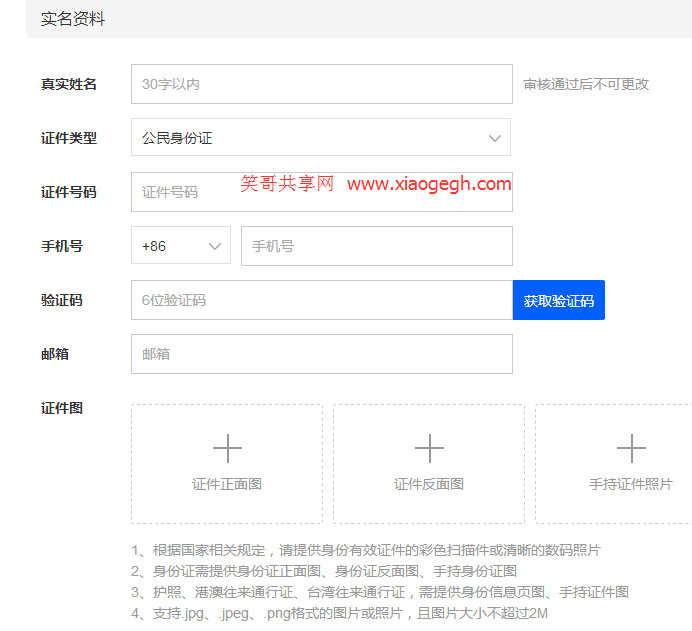
Task: Click instruction line 3 about 护照、港澳往来通行证
Action: coord(380,592)
